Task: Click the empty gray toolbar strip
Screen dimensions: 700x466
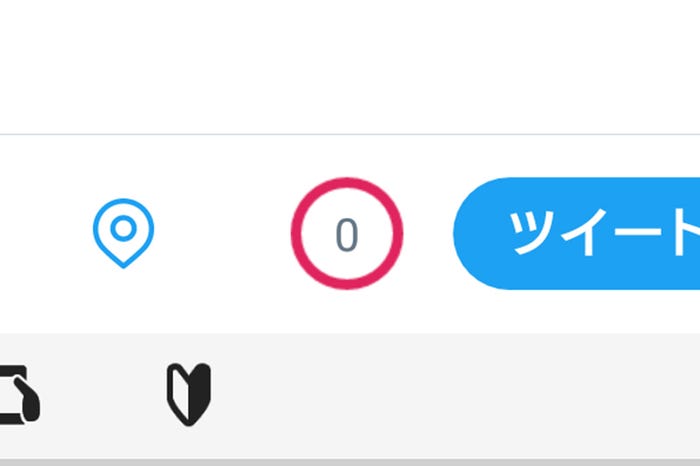Action: point(450,395)
